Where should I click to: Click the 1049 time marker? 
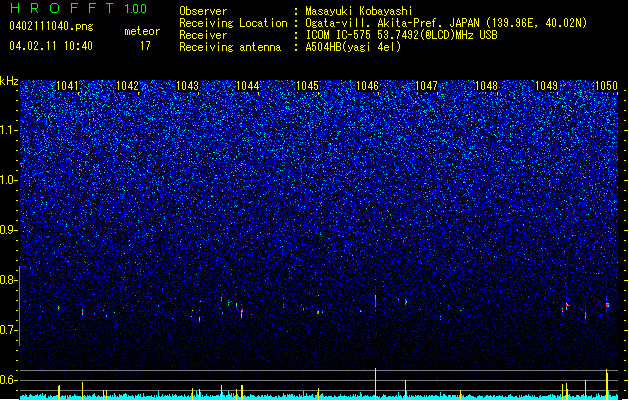[546, 86]
